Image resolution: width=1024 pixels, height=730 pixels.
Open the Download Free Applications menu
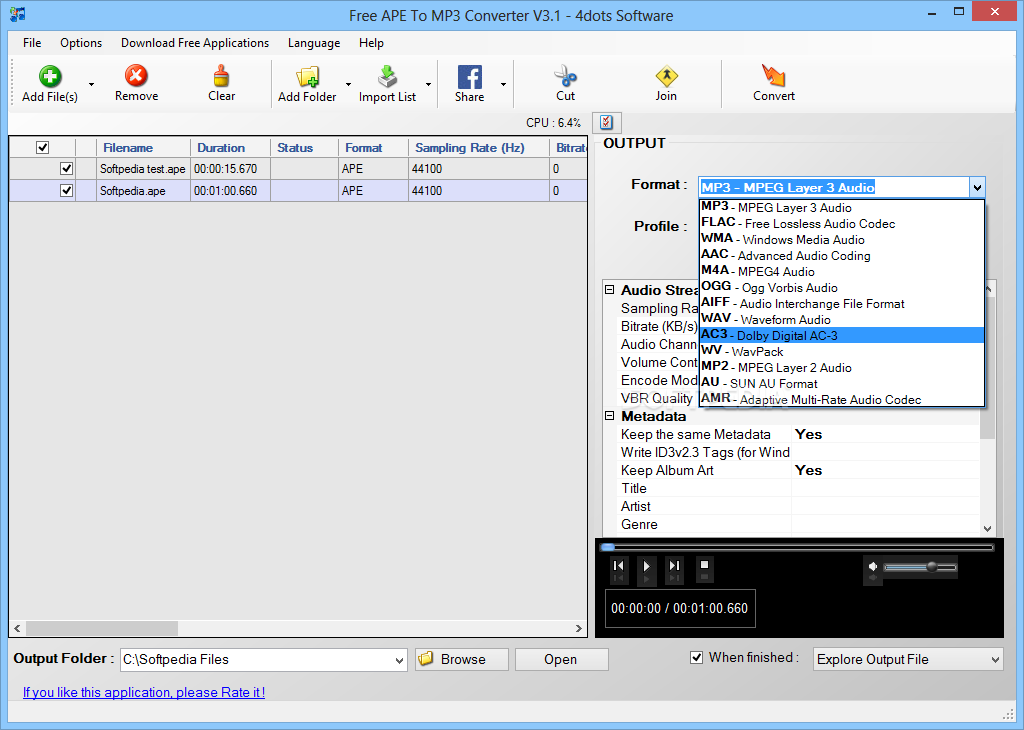pyautogui.click(x=195, y=43)
